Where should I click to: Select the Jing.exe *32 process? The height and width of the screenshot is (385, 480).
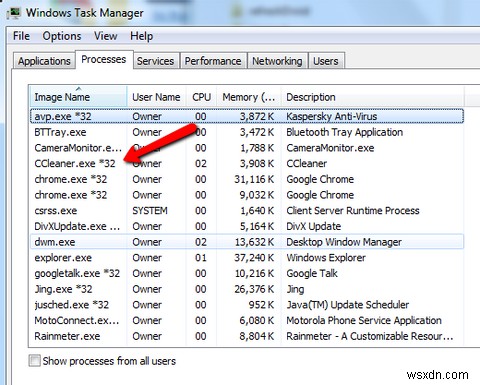coord(247,289)
